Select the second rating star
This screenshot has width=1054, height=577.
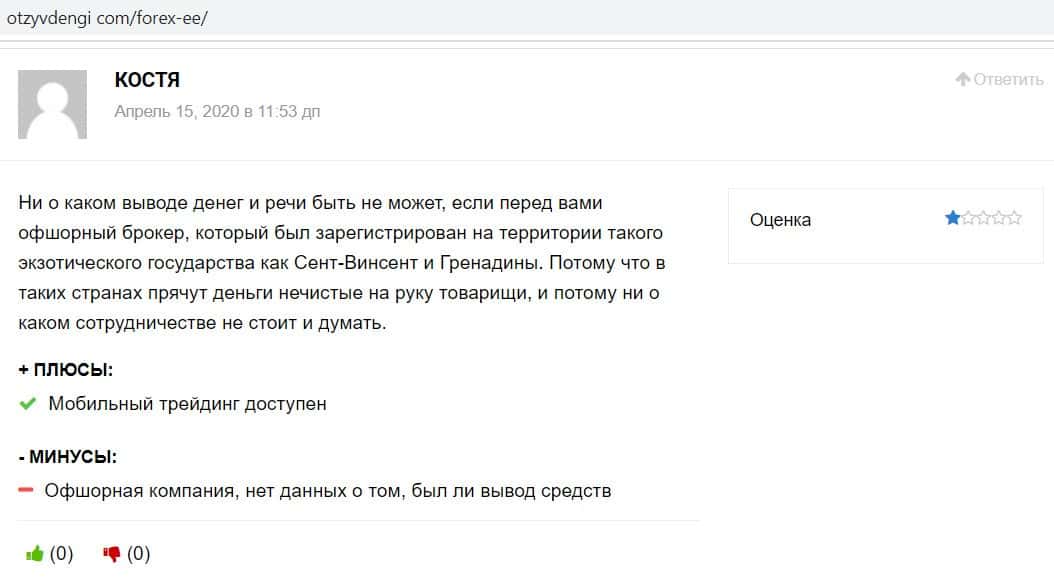click(968, 218)
